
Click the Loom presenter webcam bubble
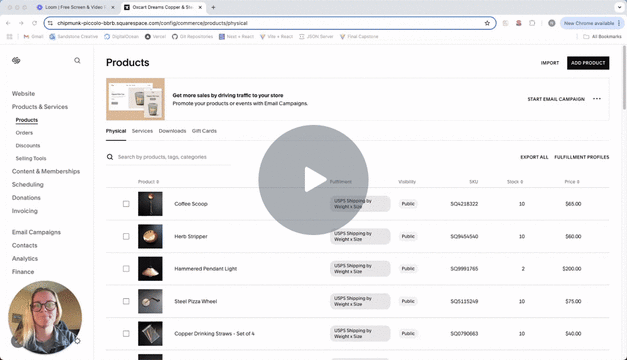click(45, 317)
